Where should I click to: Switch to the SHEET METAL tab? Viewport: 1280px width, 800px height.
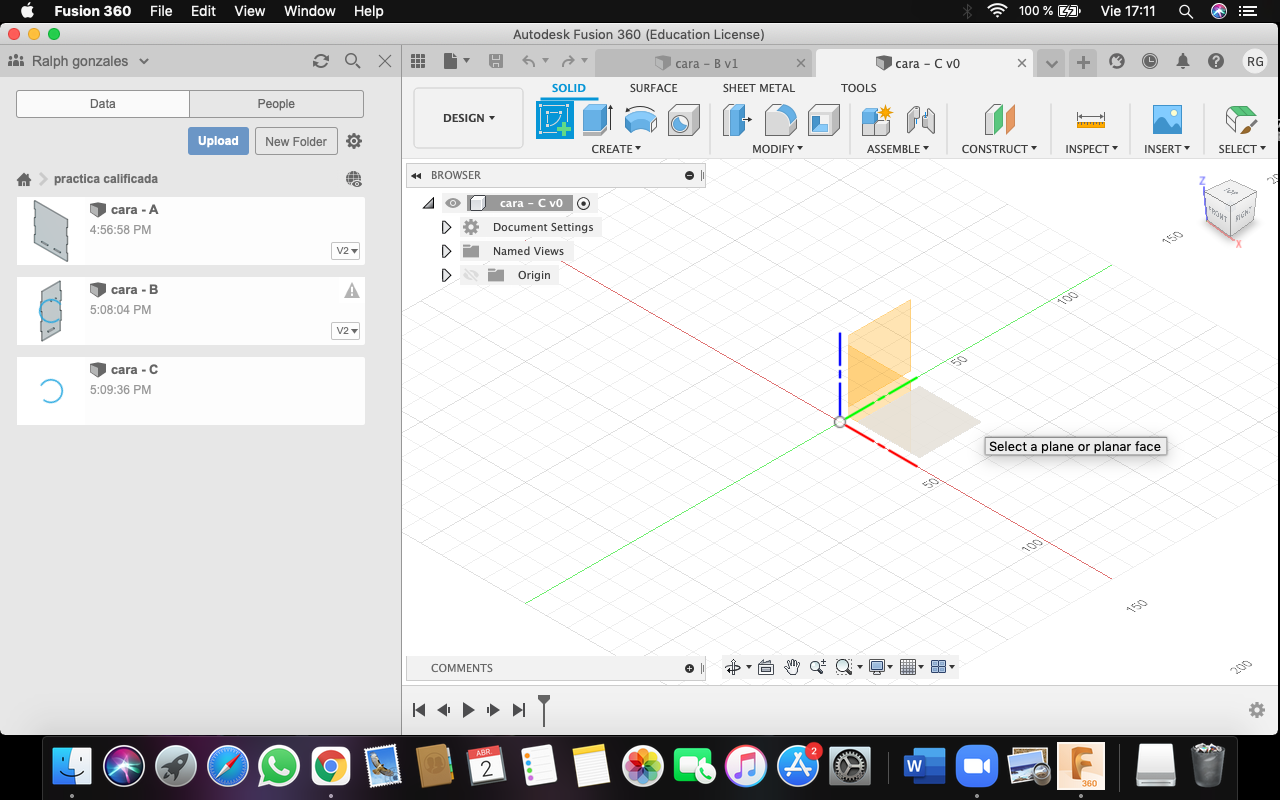click(759, 88)
